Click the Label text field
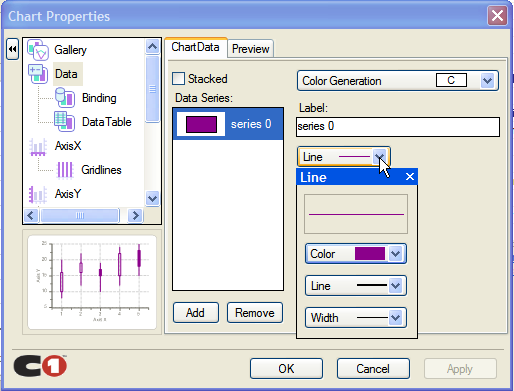 coord(398,127)
